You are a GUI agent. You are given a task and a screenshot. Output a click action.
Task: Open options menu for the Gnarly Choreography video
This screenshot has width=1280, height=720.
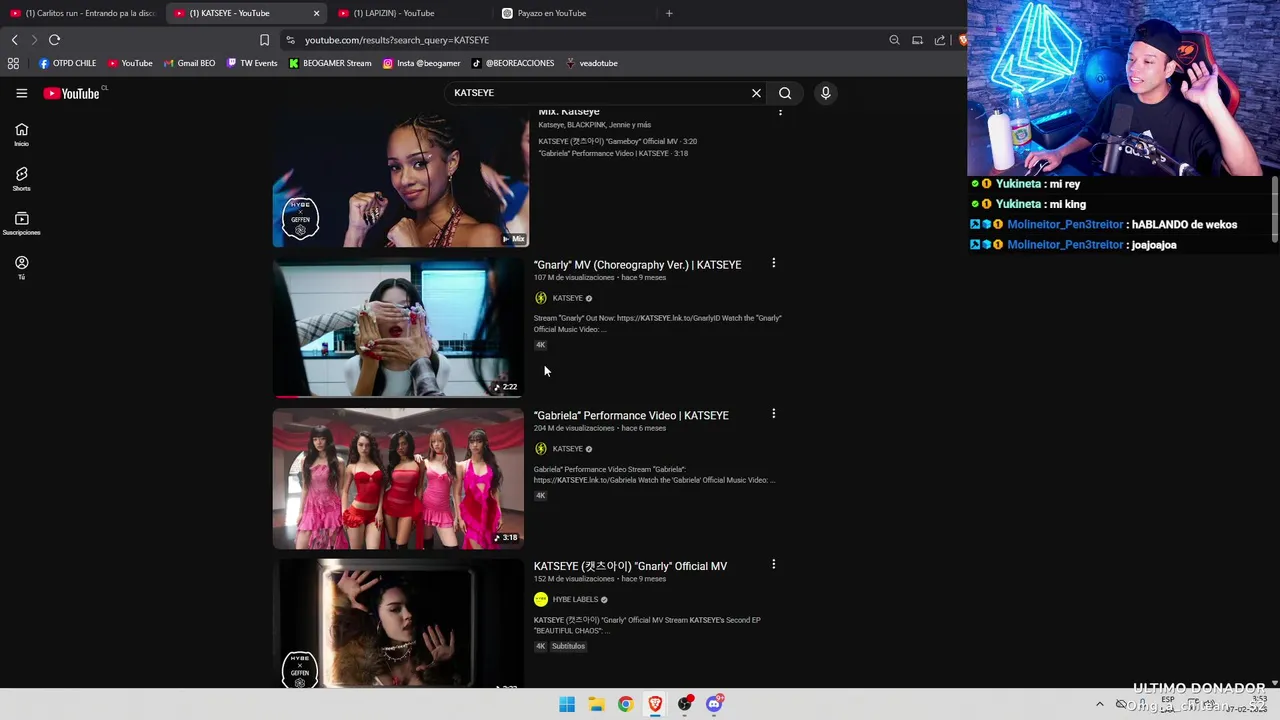pos(773,263)
